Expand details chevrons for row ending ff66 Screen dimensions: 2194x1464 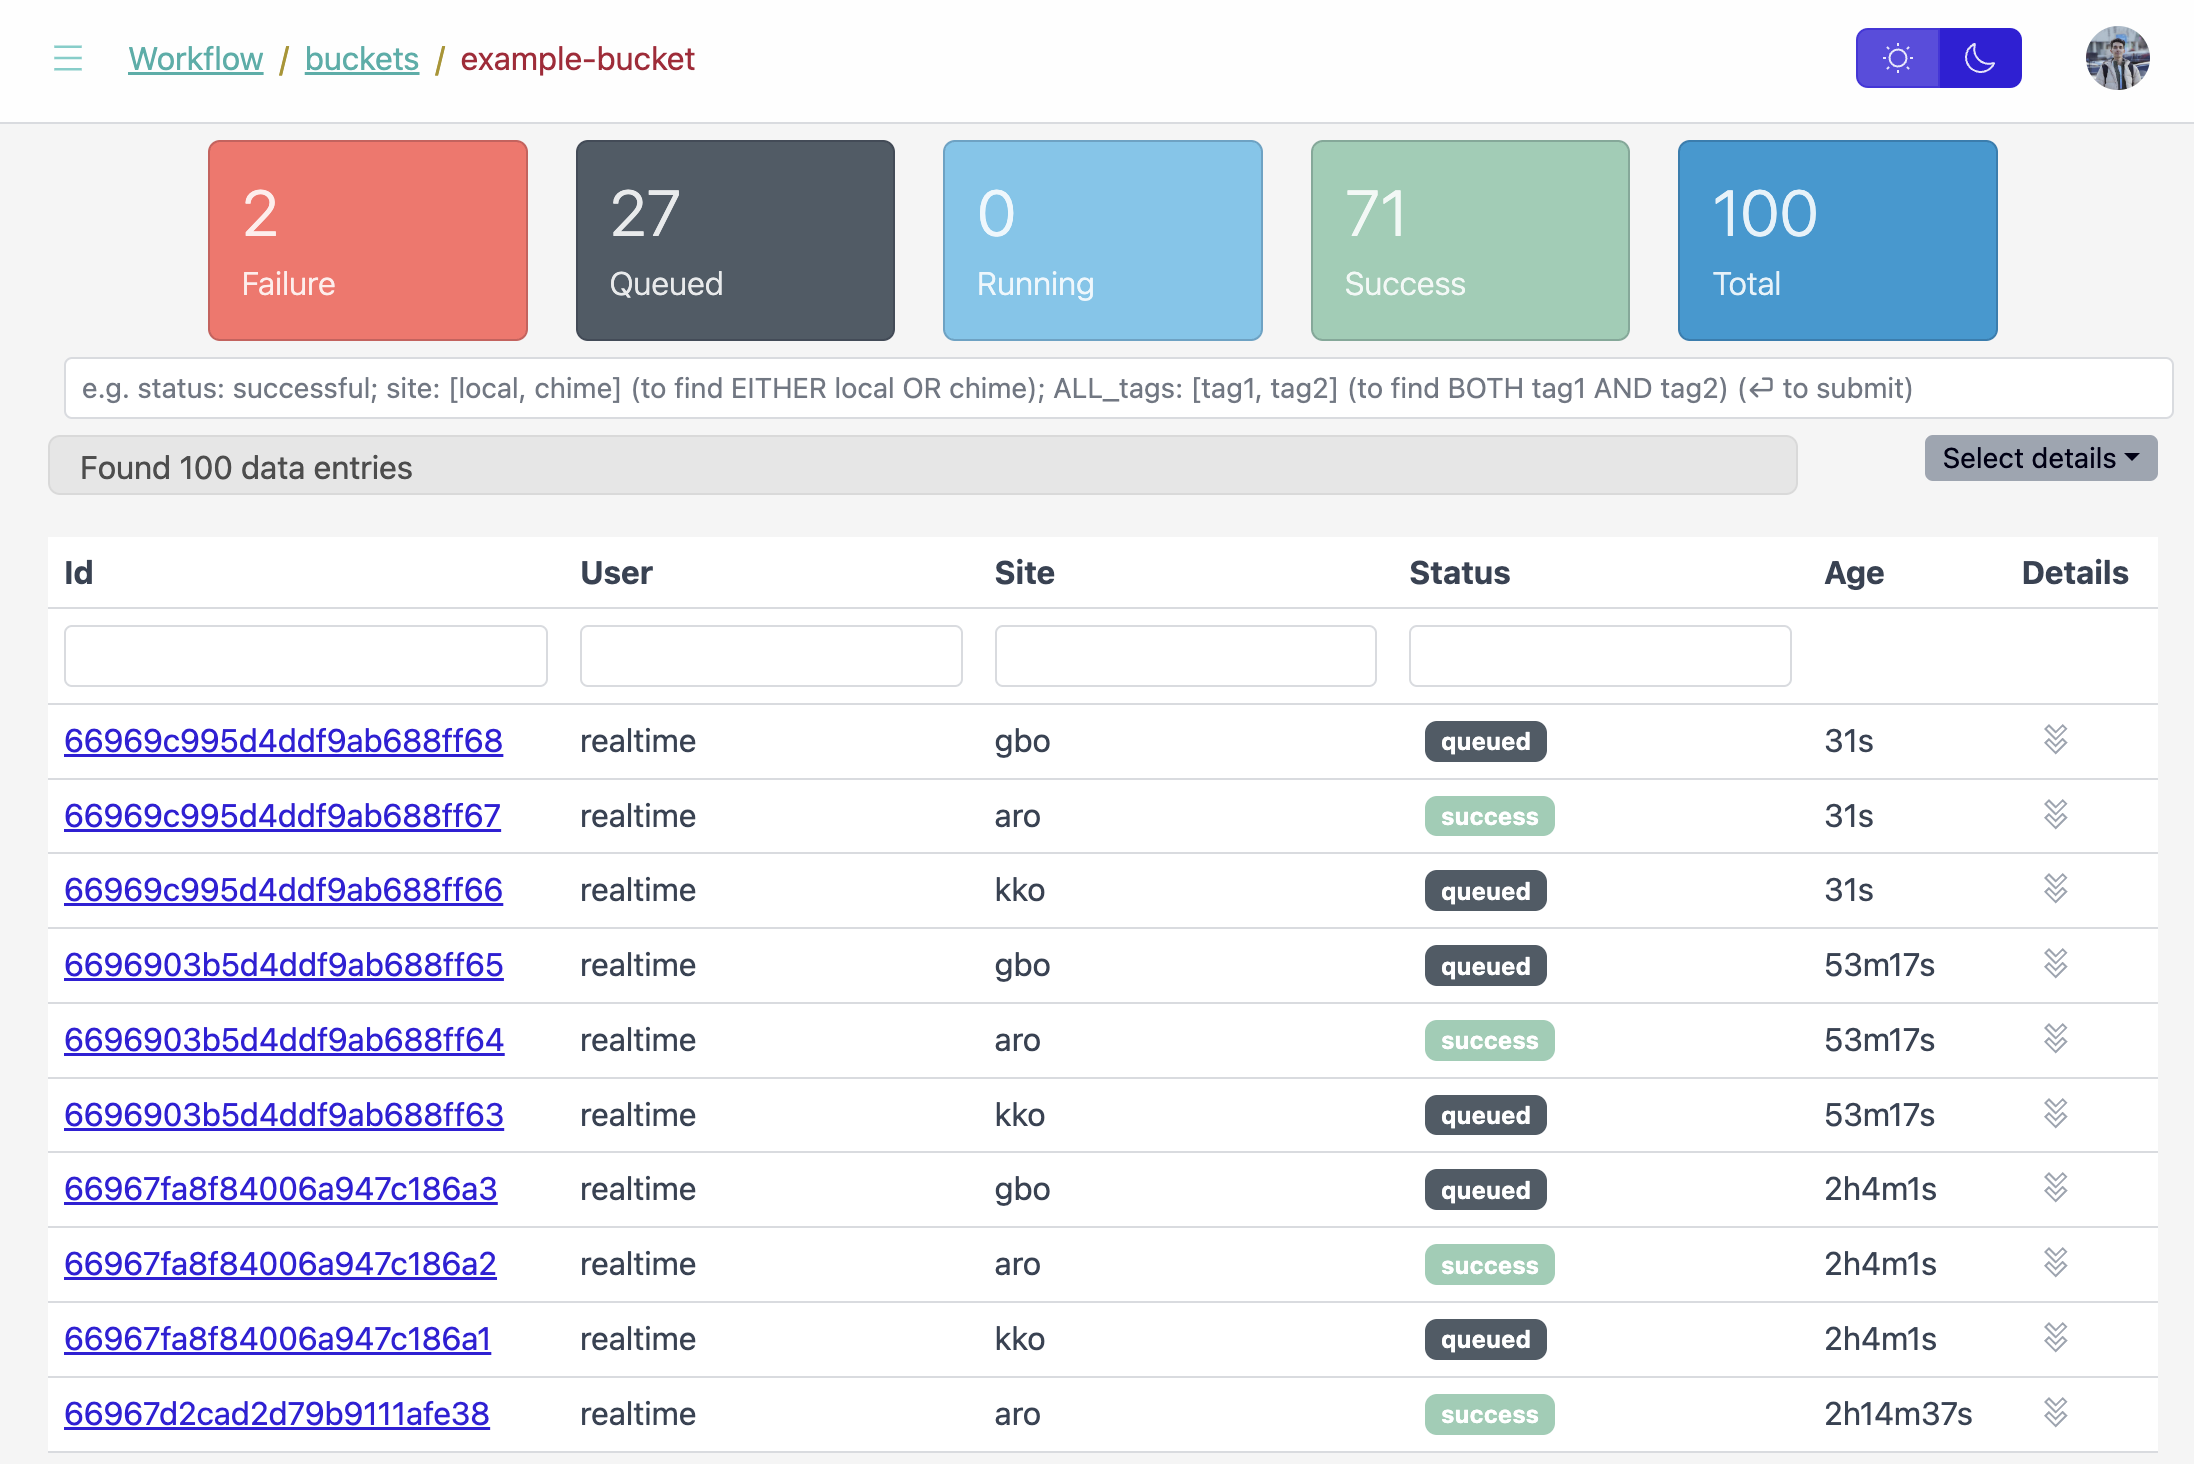coord(2055,888)
